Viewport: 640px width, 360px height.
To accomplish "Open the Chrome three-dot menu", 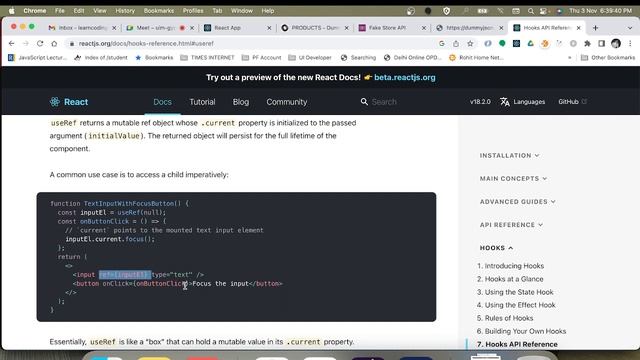I will 630,43.
